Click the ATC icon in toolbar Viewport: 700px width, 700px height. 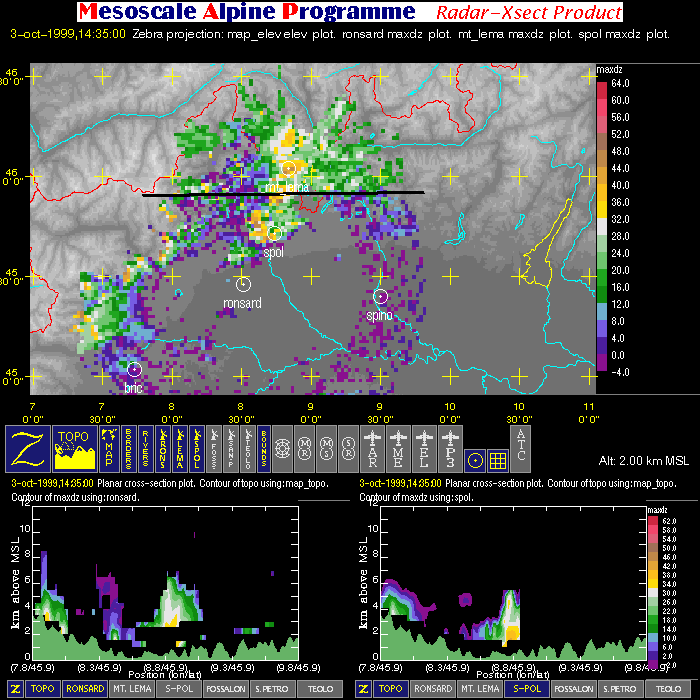tap(521, 447)
